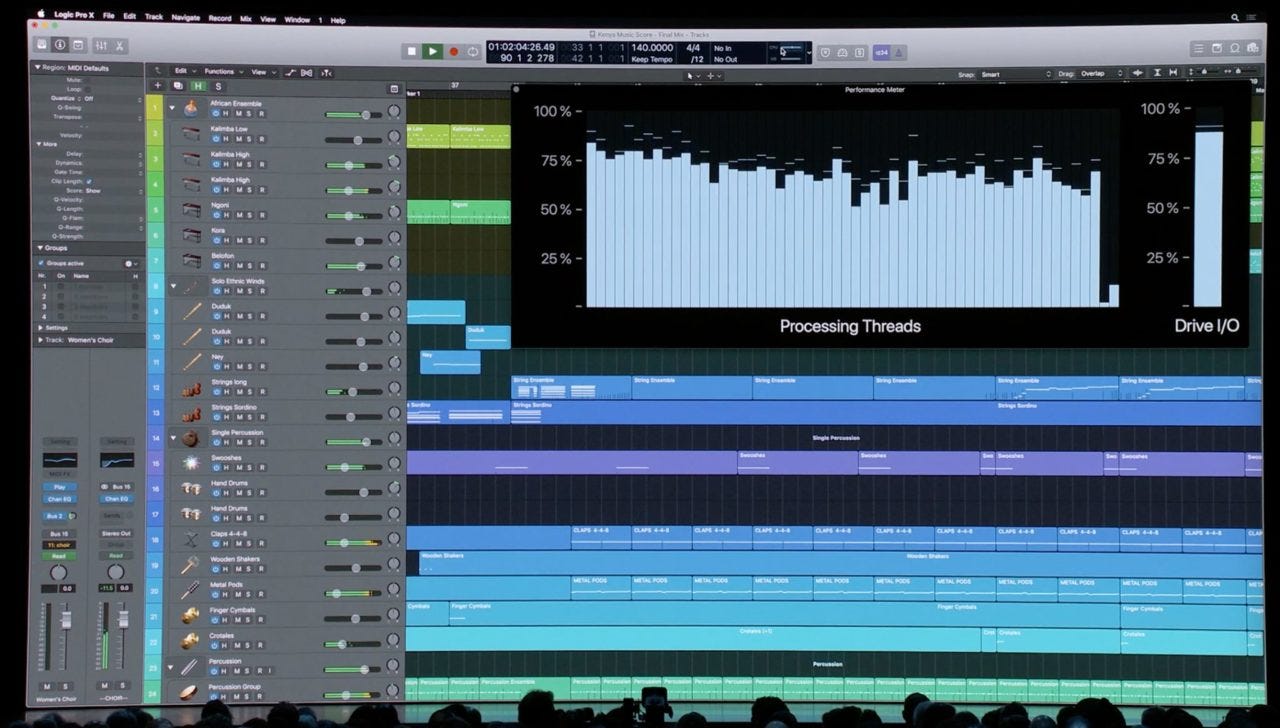Toggle the Flex icon in tracks menu bar

tap(306, 72)
